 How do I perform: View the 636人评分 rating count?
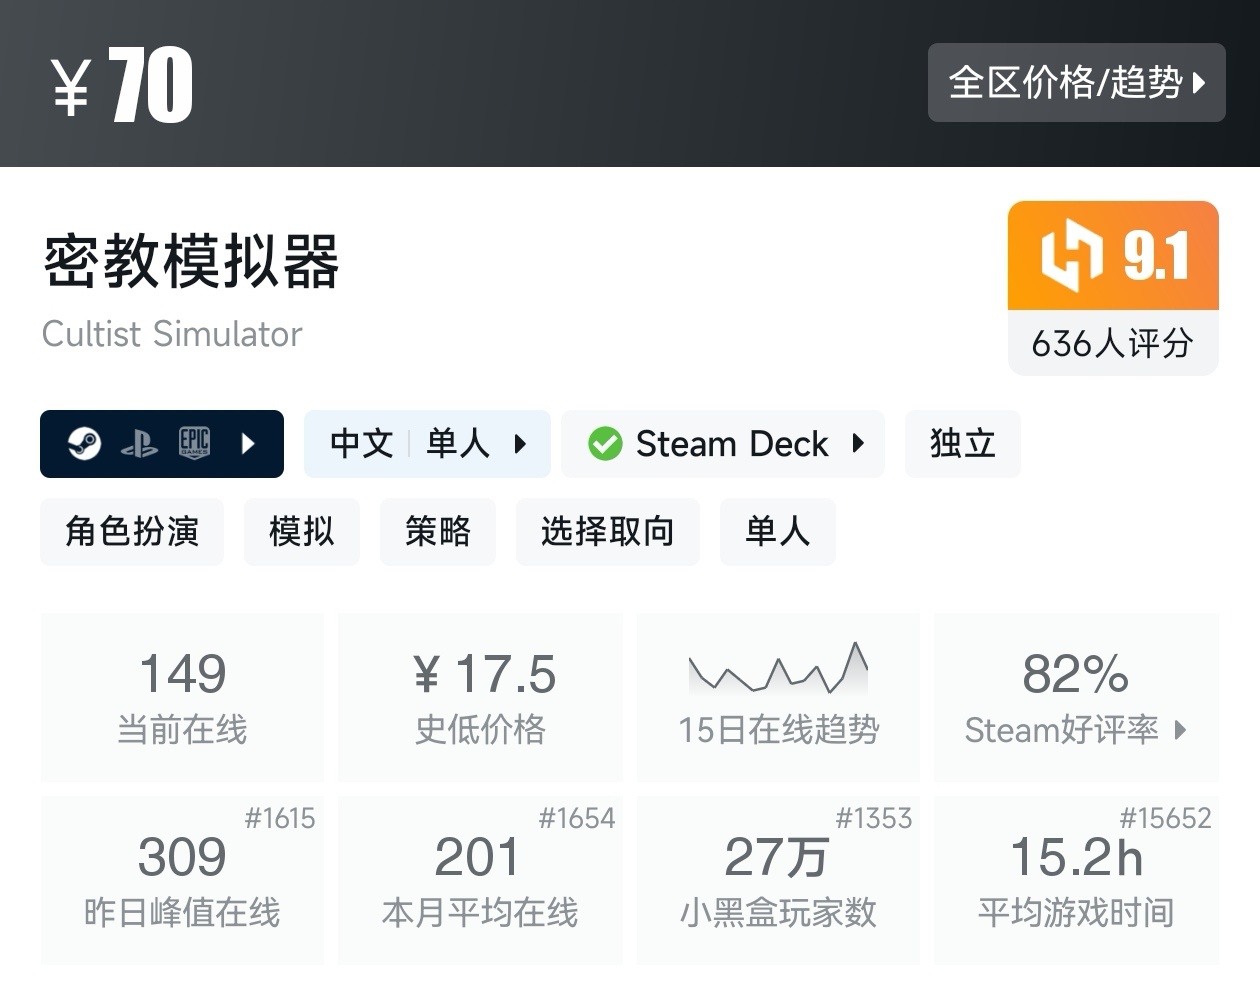coord(1112,343)
